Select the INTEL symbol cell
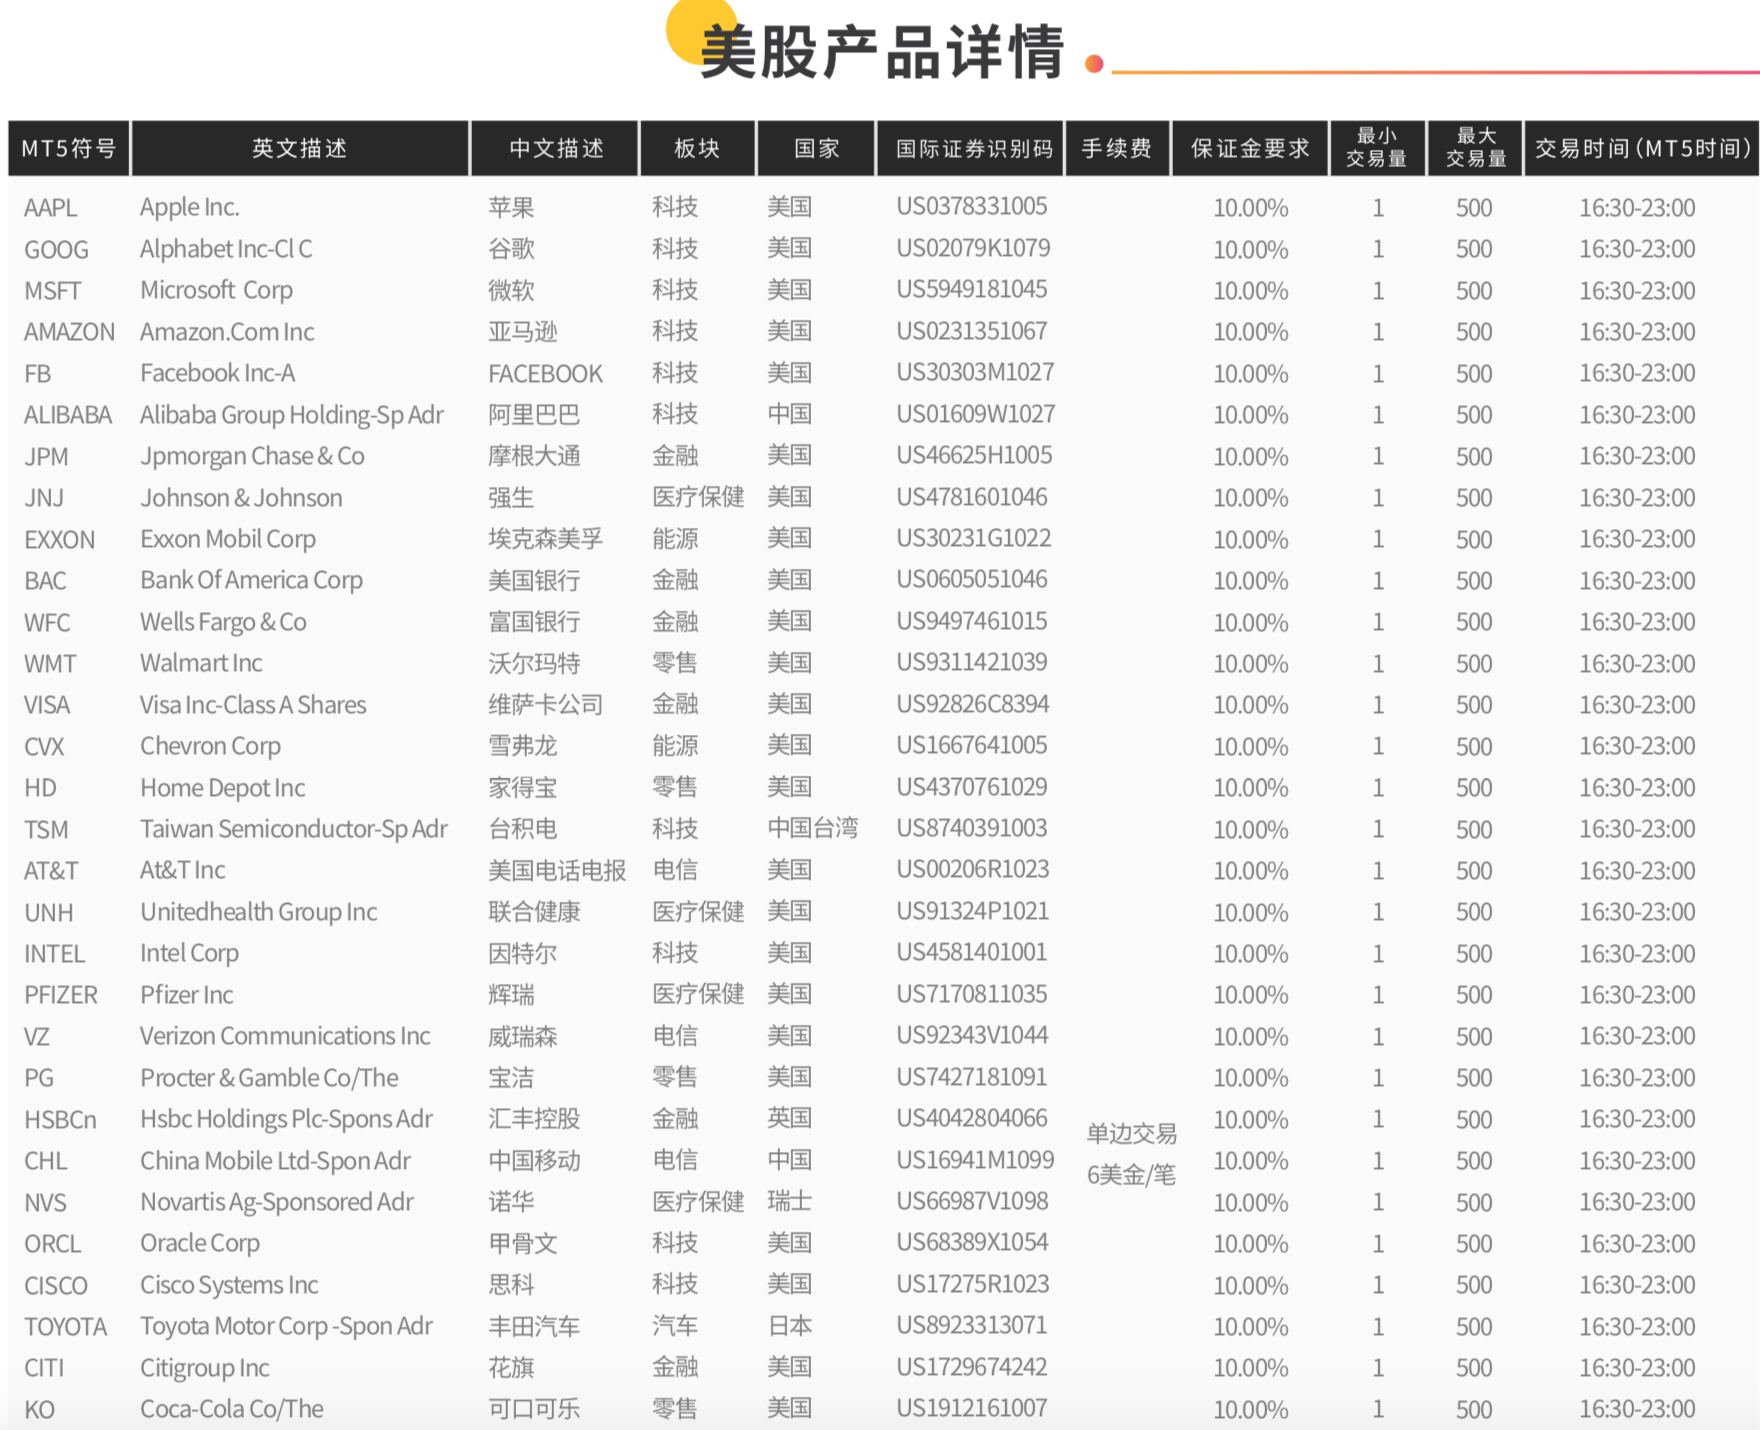The image size is (1760, 1430). click(55, 954)
